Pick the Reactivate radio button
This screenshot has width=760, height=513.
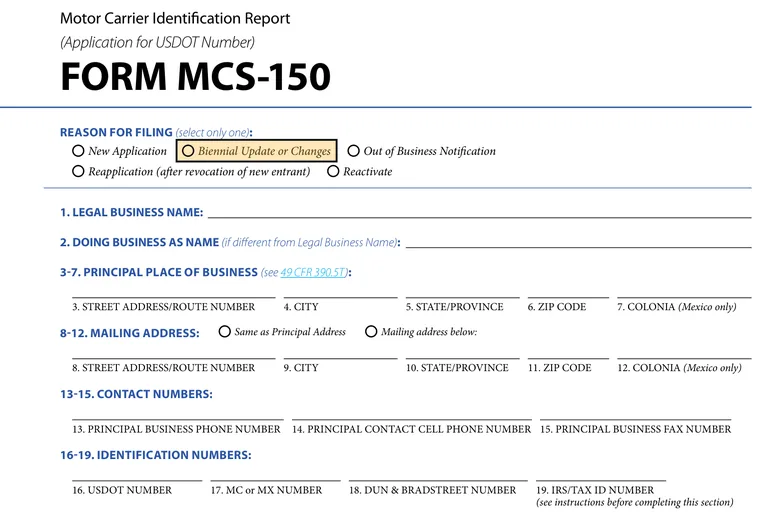(x=333, y=171)
